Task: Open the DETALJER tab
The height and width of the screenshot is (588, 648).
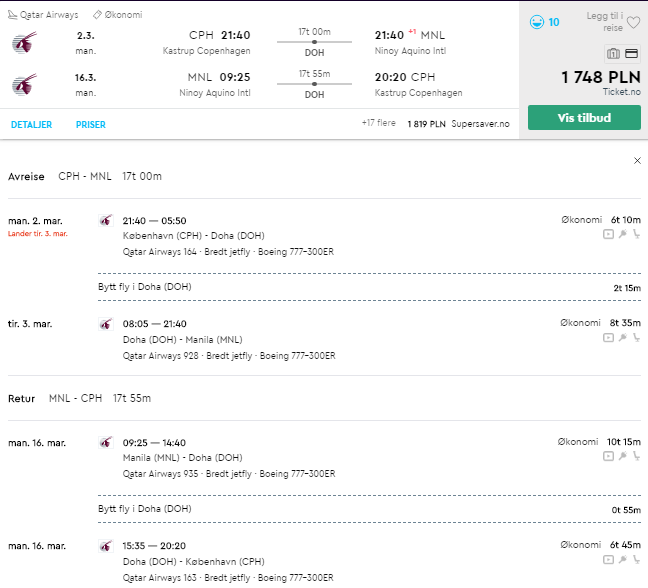Action: tap(31, 125)
